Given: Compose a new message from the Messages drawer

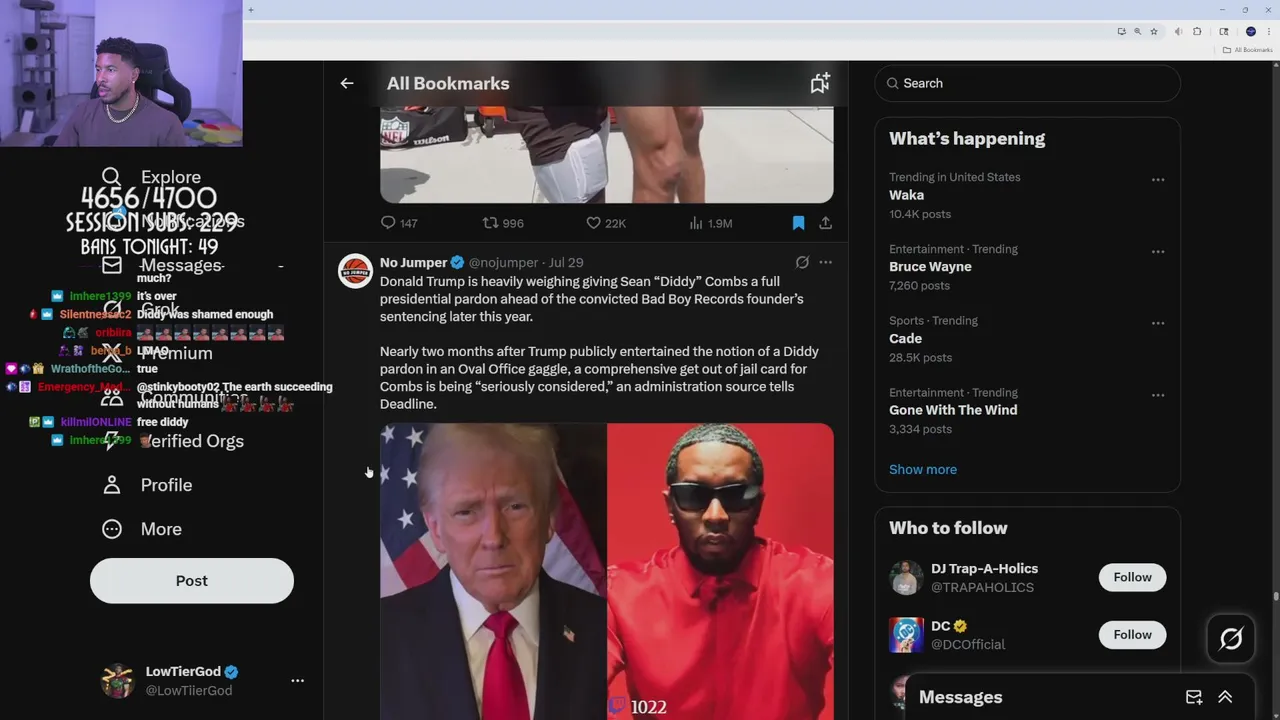Looking at the screenshot, I should click(x=1194, y=697).
